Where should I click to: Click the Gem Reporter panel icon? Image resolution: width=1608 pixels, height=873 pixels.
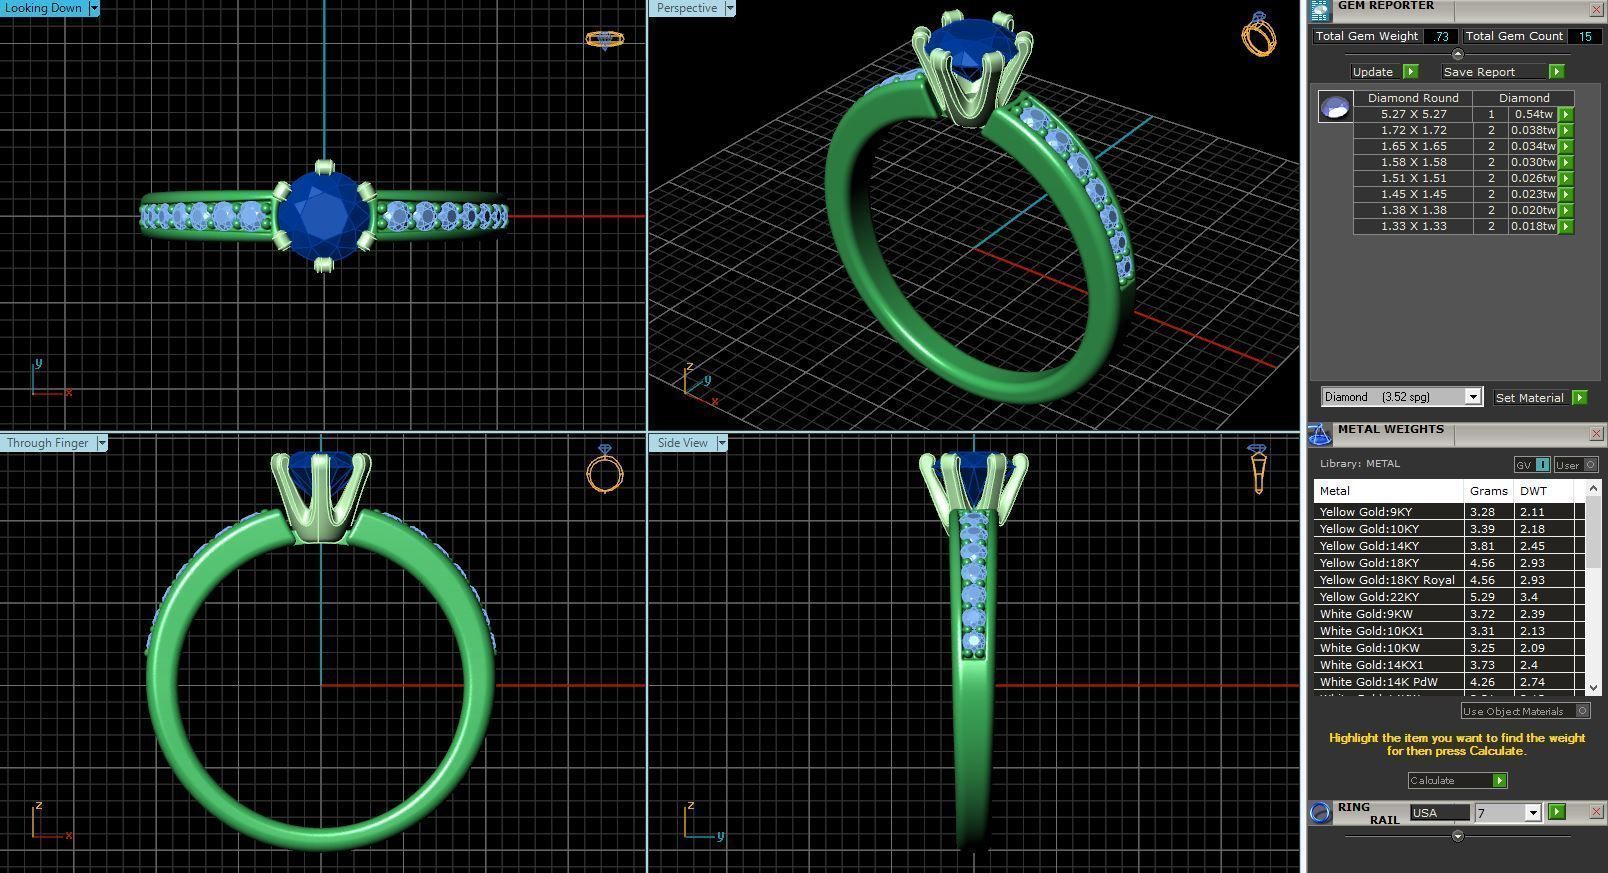pyautogui.click(x=1320, y=10)
